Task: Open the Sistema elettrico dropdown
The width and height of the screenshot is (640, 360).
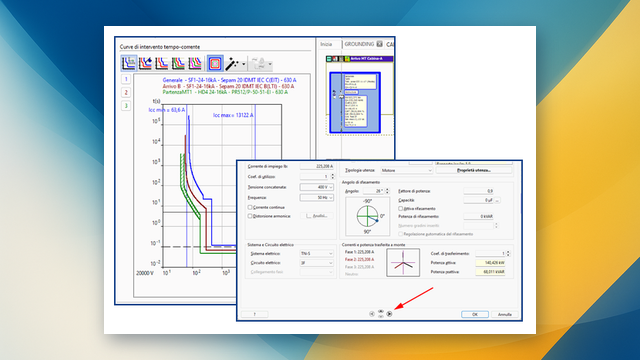Action: [x=317, y=253]
